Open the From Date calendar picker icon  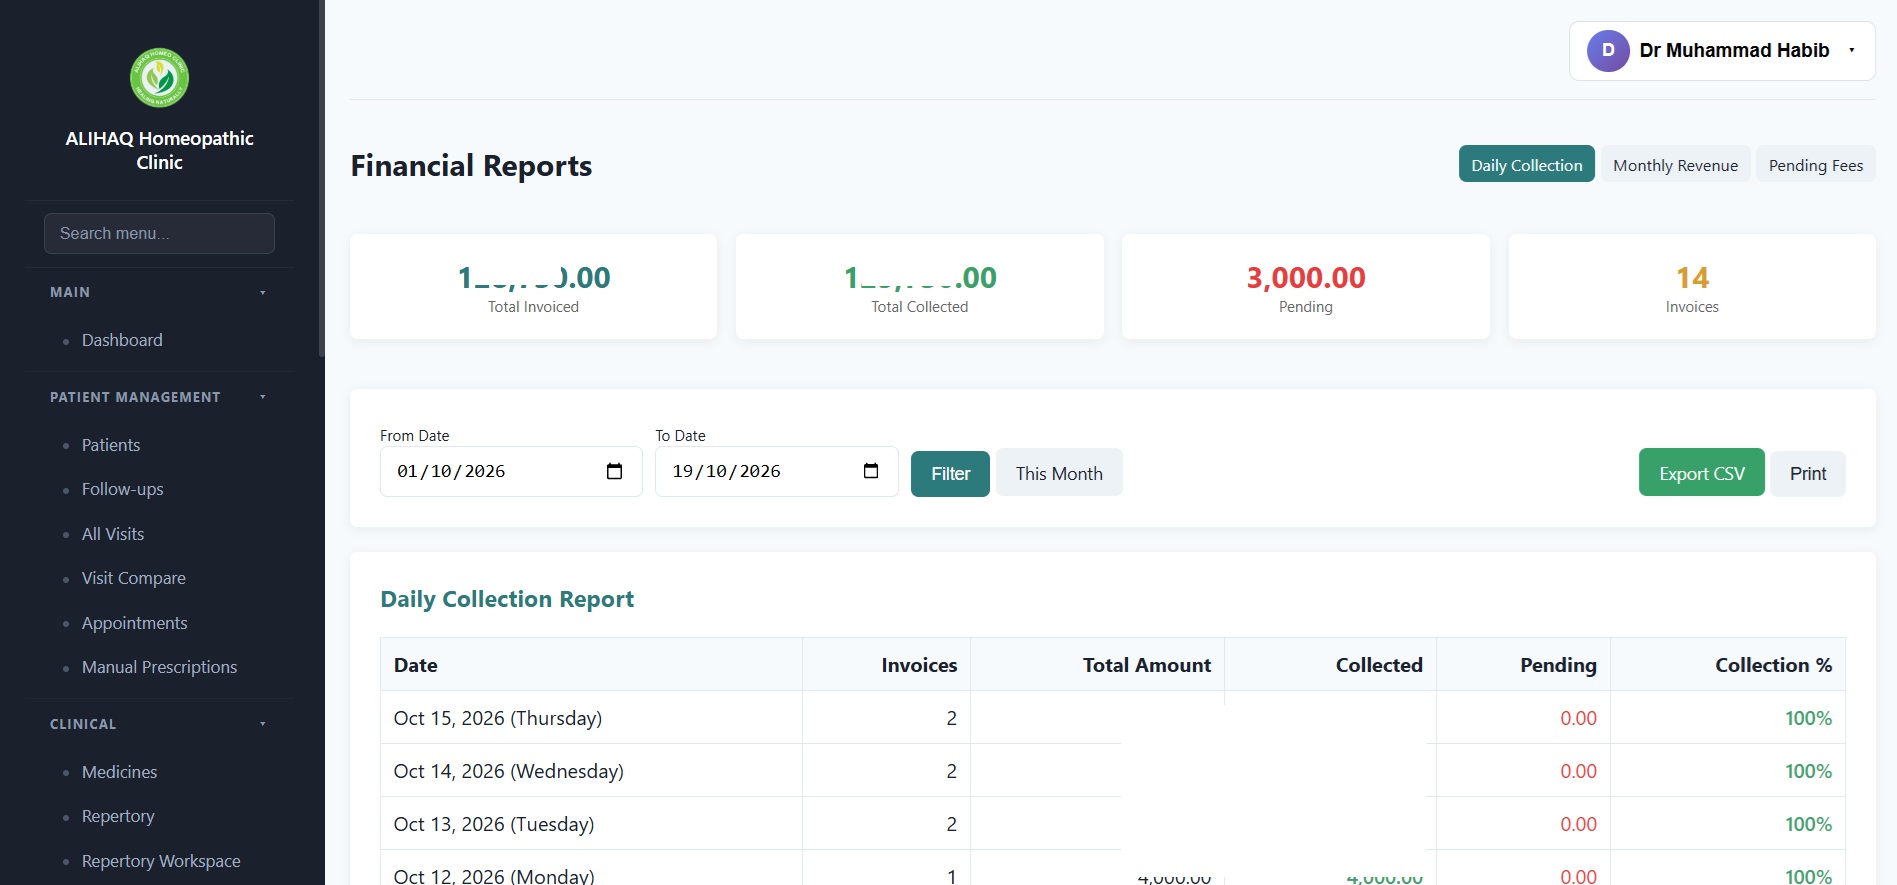coord(614,471)
